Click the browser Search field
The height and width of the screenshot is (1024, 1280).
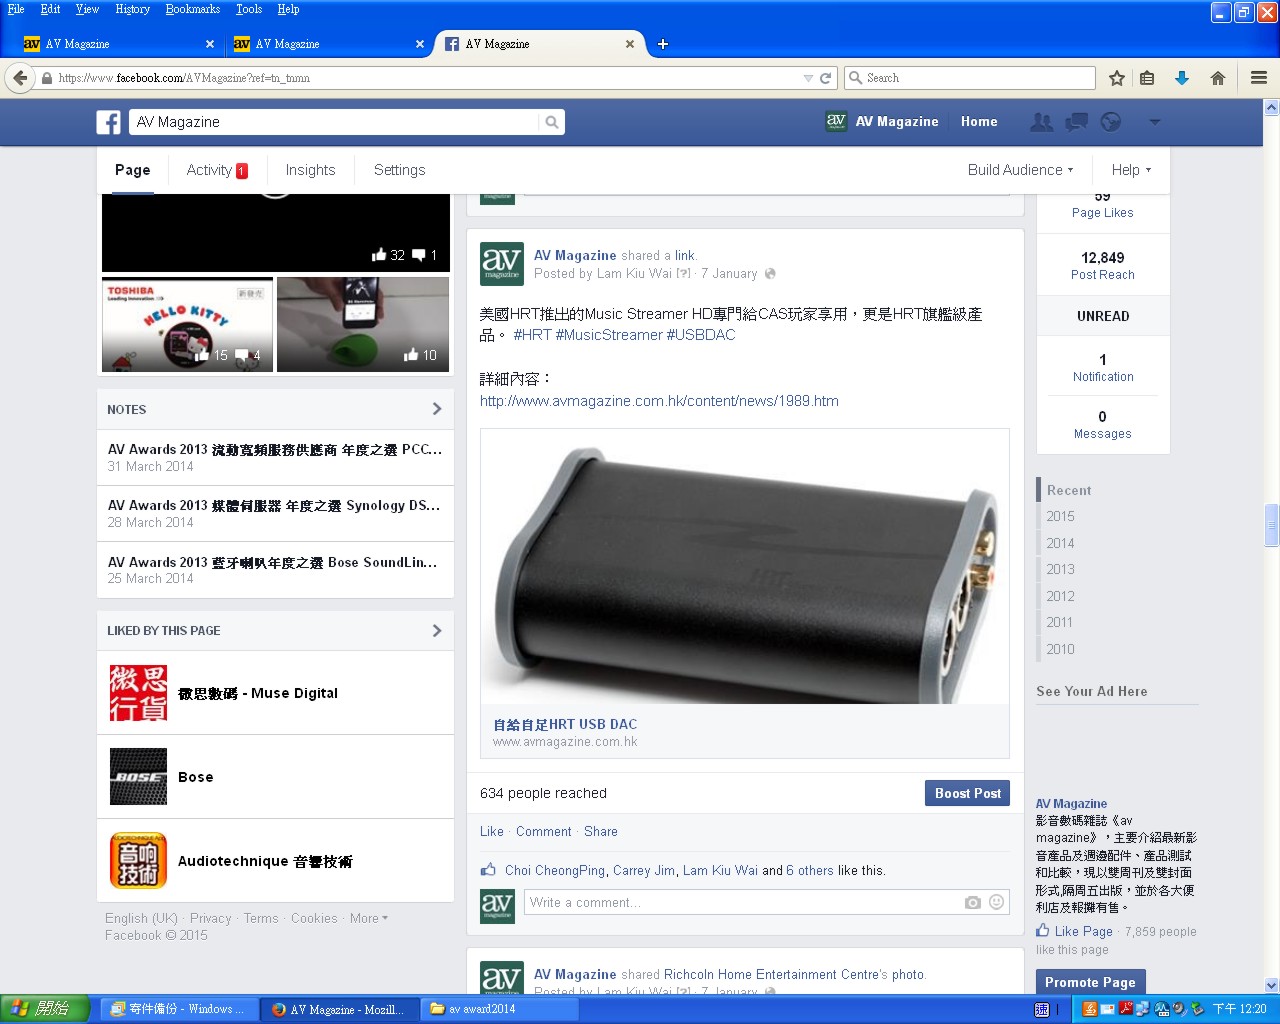pyautogui.click(x=970, y=78)
